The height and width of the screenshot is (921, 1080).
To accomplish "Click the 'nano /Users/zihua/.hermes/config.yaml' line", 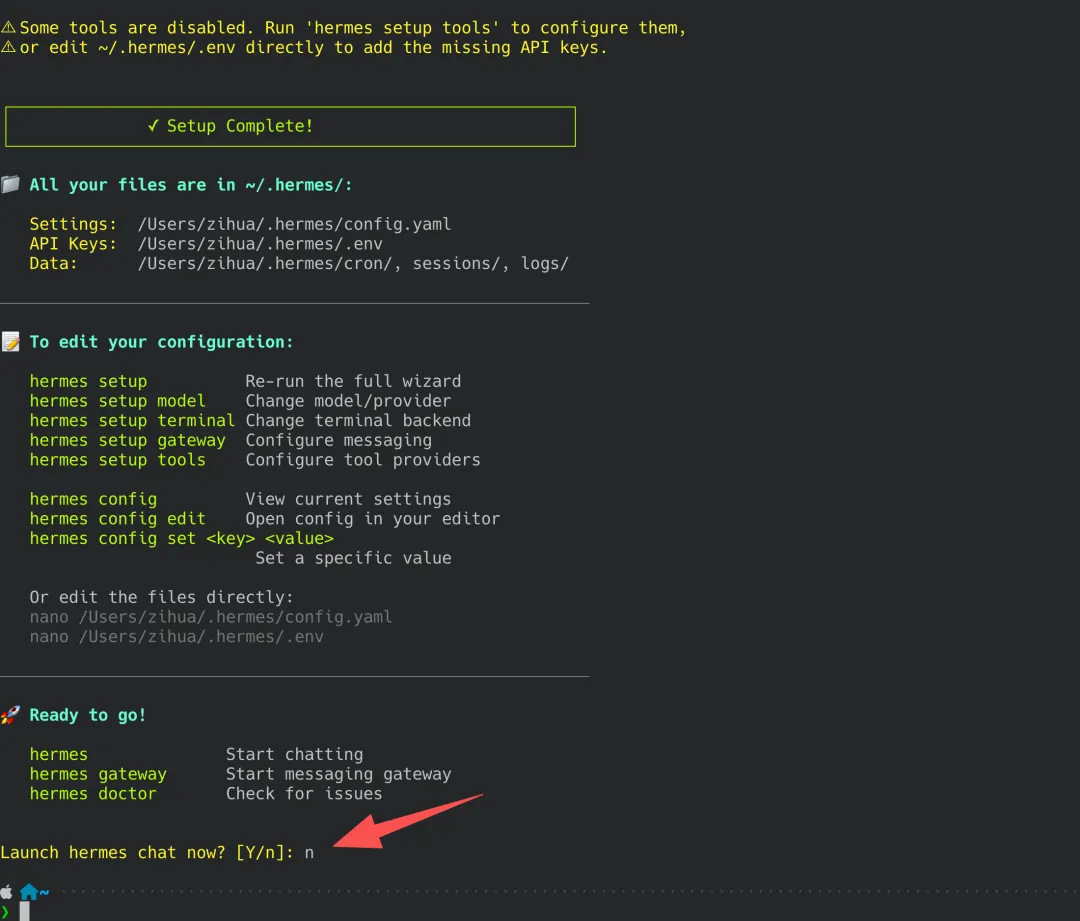I will coord(211,617).
